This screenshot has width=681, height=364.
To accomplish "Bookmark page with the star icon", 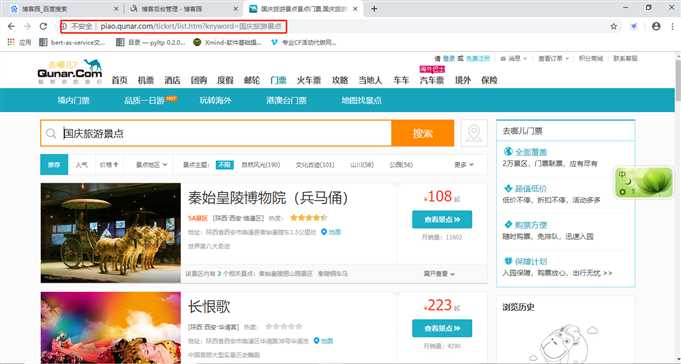I will coord(614,26).
